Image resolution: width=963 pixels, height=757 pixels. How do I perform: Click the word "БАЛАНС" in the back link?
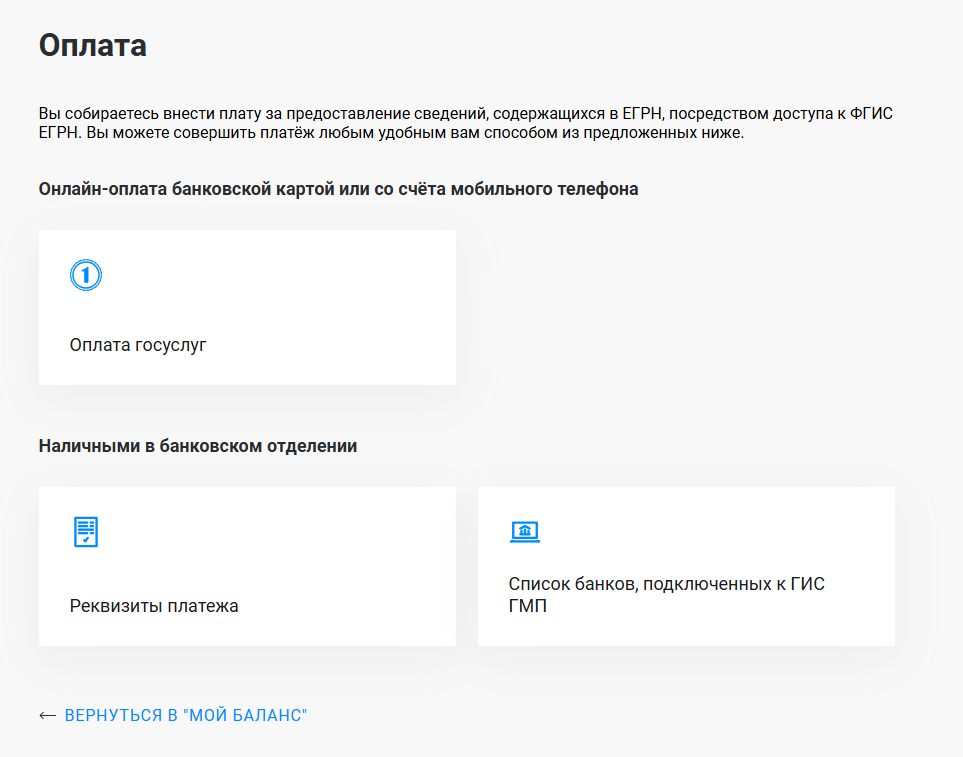pyautogui.click(x=268, y=715)
